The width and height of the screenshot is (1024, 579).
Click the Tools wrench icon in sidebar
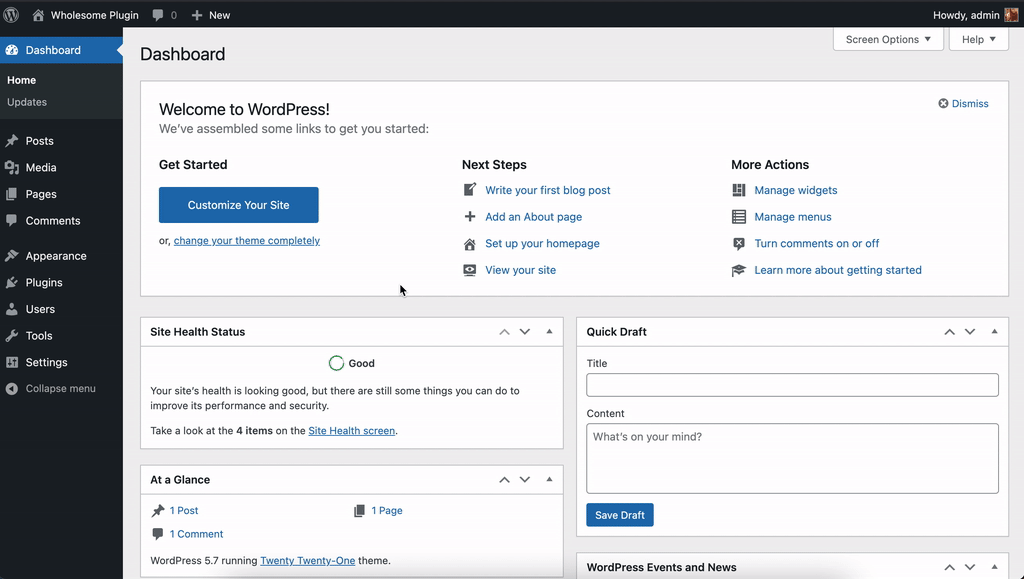(12, 336)
